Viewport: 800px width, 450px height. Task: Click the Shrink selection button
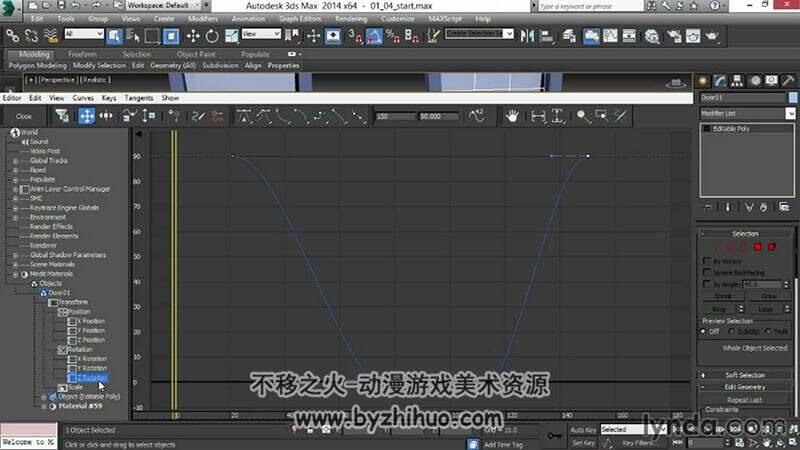(722, 296)
